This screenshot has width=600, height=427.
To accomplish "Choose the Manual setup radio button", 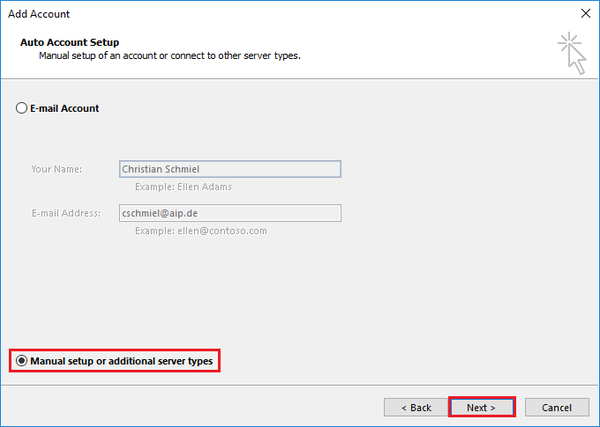I will (x=21, y=360).
